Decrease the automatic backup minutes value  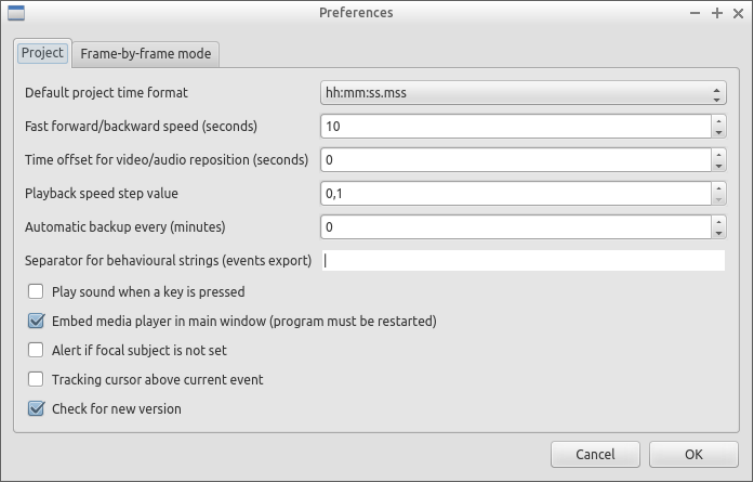pyautogui.click(x=718, y=233)
